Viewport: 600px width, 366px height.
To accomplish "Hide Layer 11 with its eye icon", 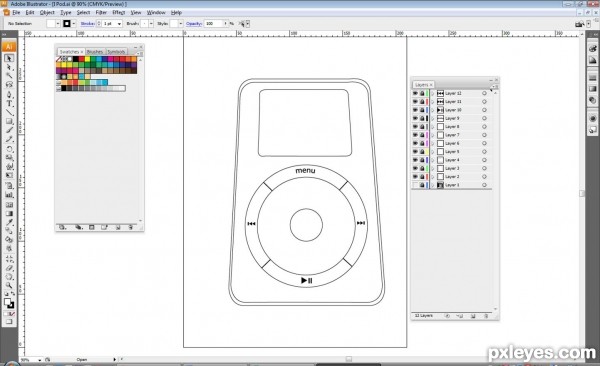I will click(x=415, y=101).
